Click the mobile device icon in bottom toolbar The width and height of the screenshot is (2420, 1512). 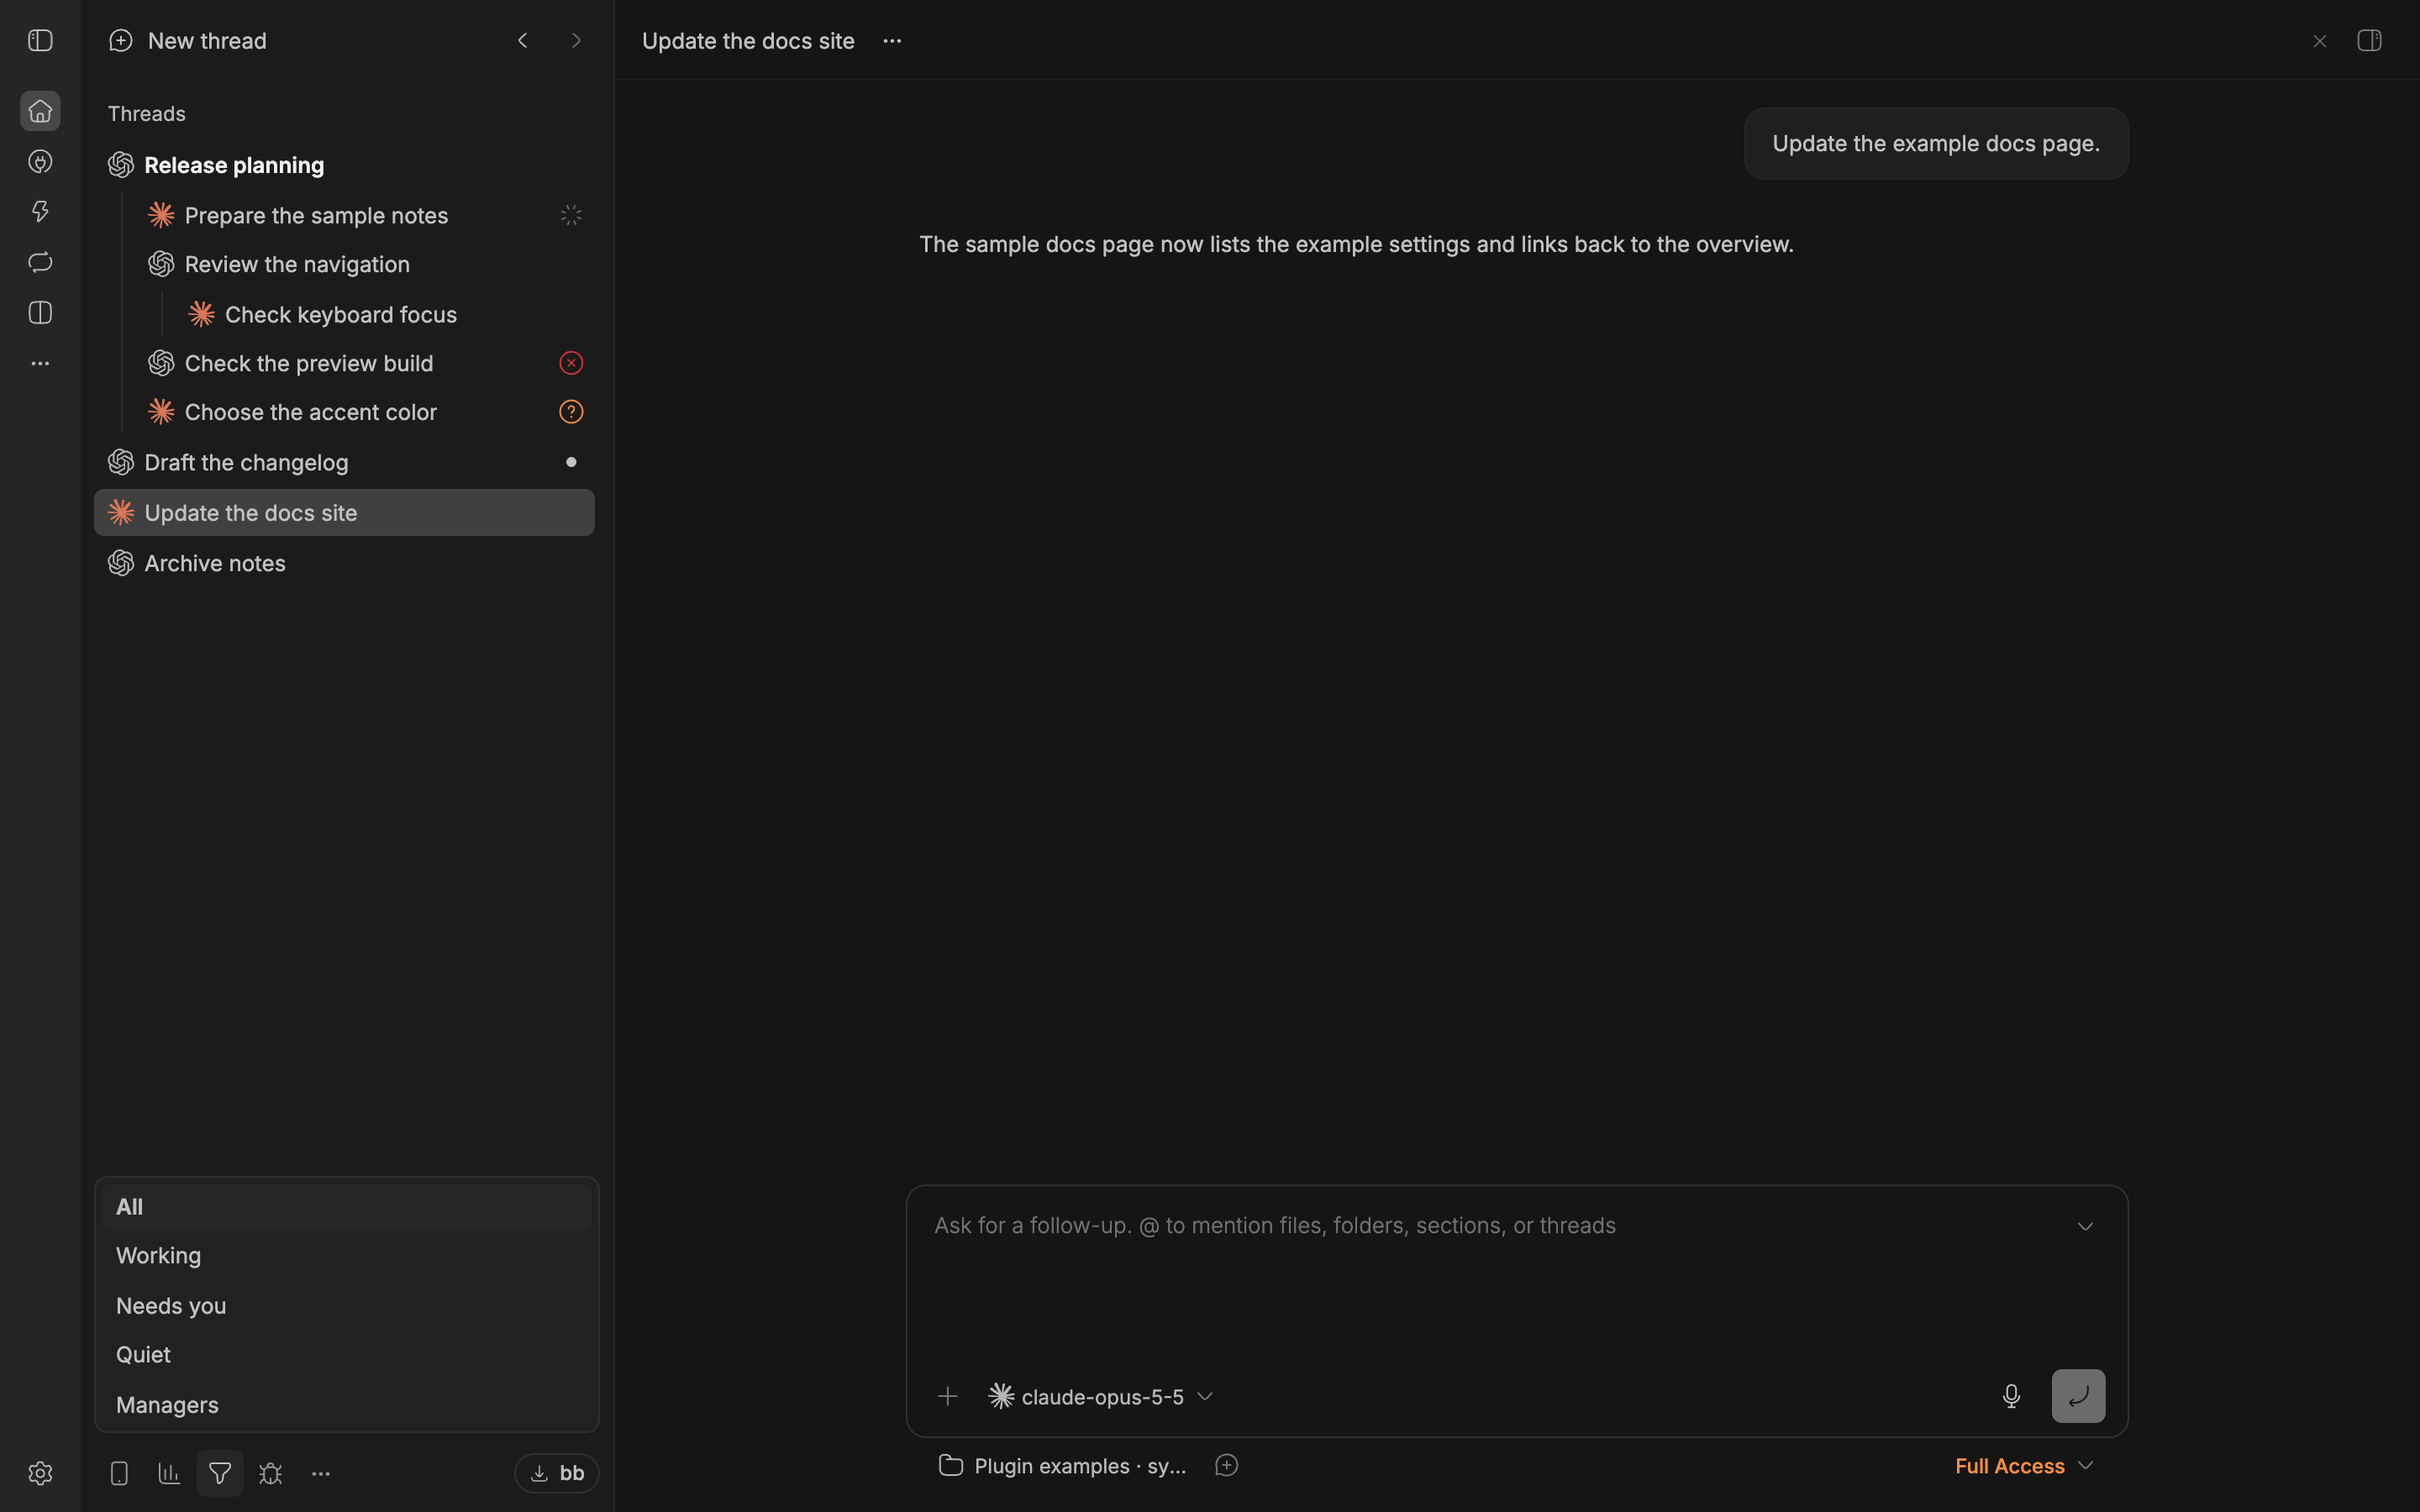coord(119,1473)
